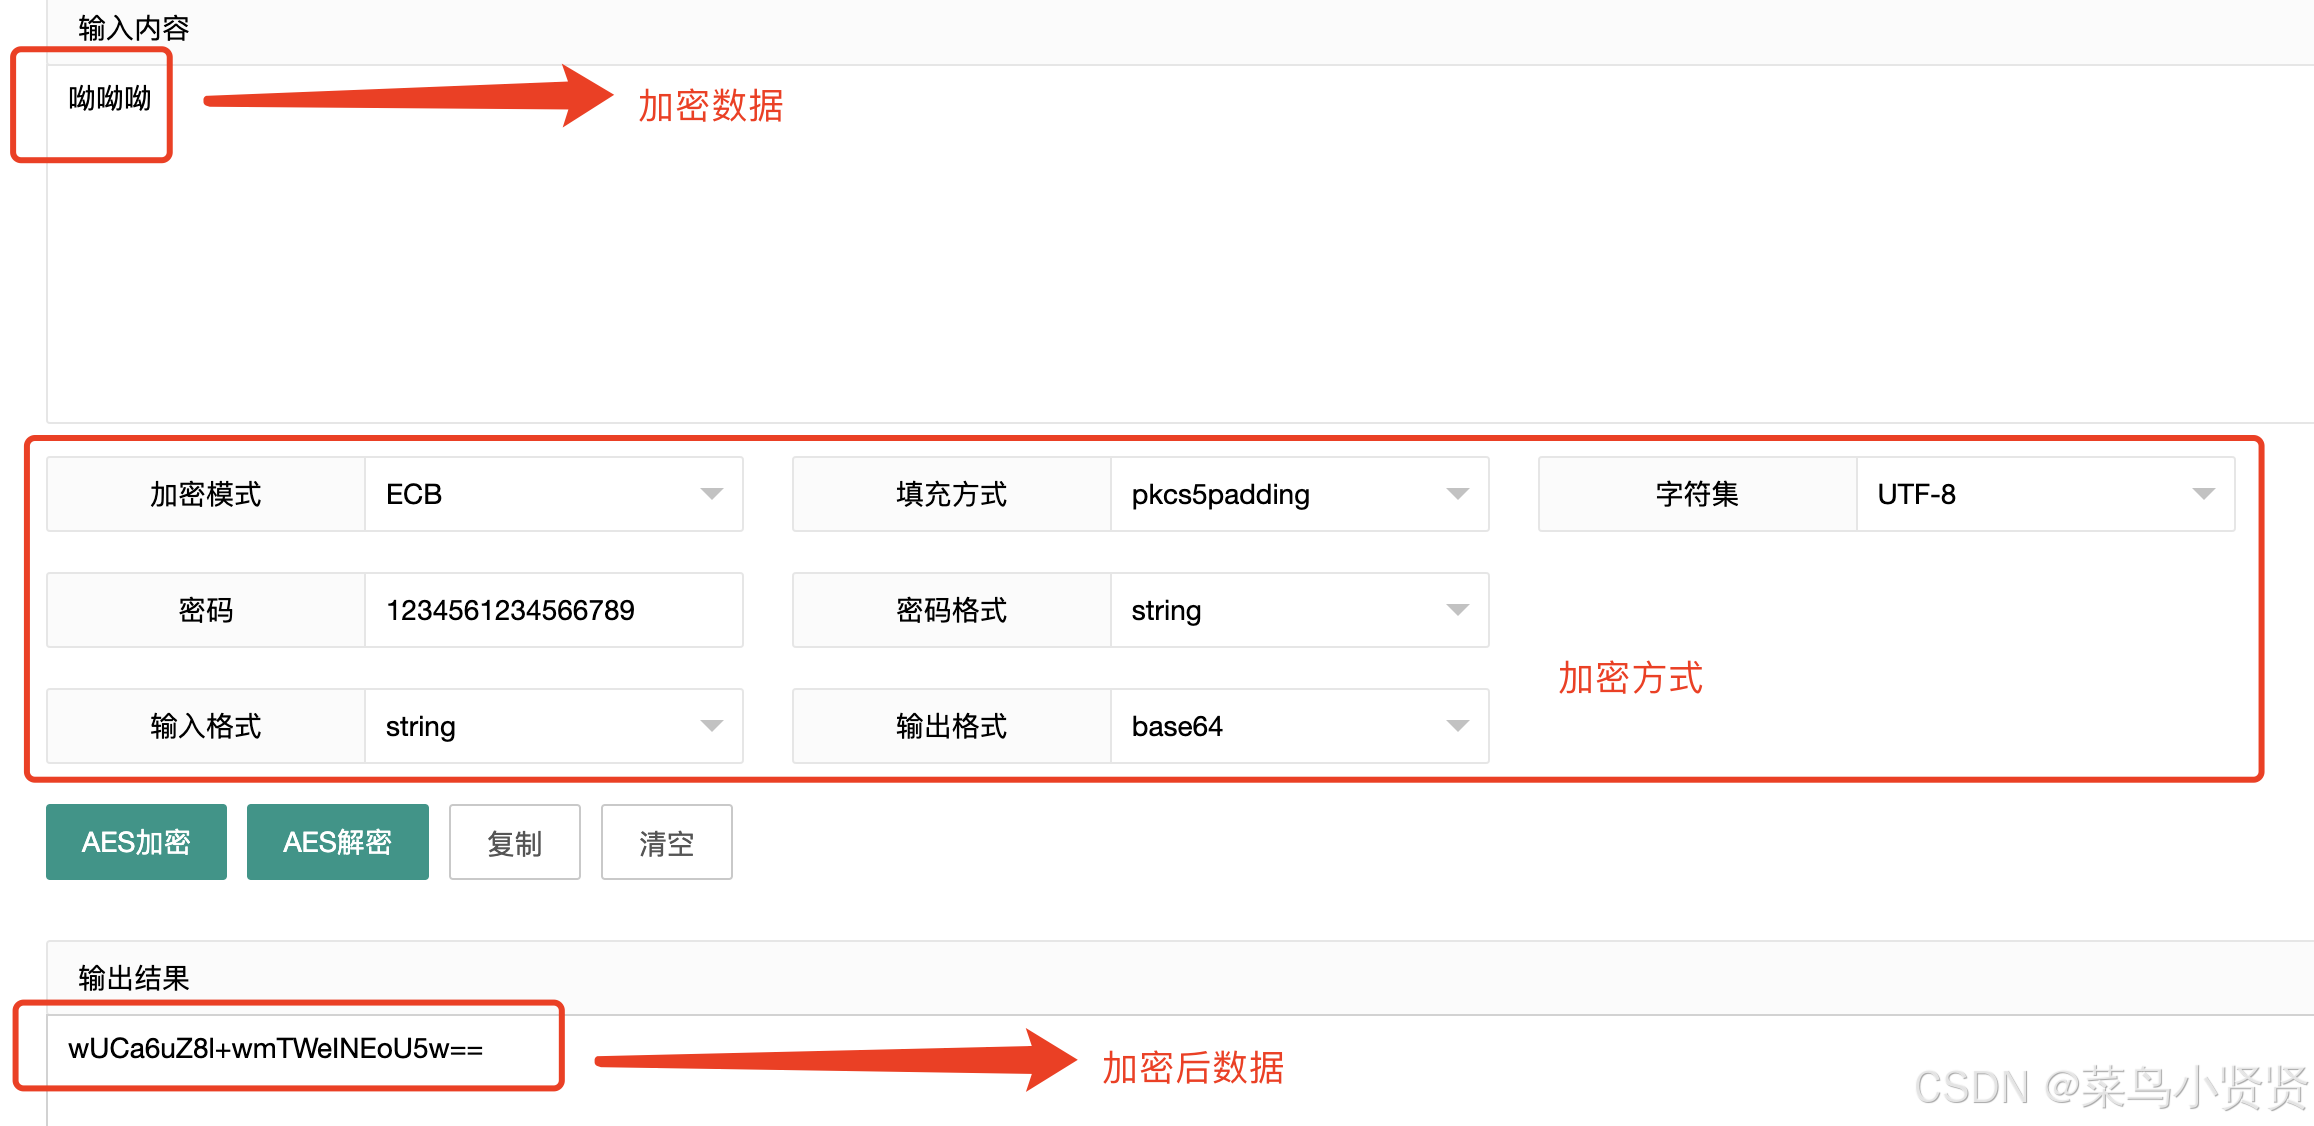The image size is (2314, 1126).
Task: Click the 字符集 charset label
Action: coord(1695,493)
